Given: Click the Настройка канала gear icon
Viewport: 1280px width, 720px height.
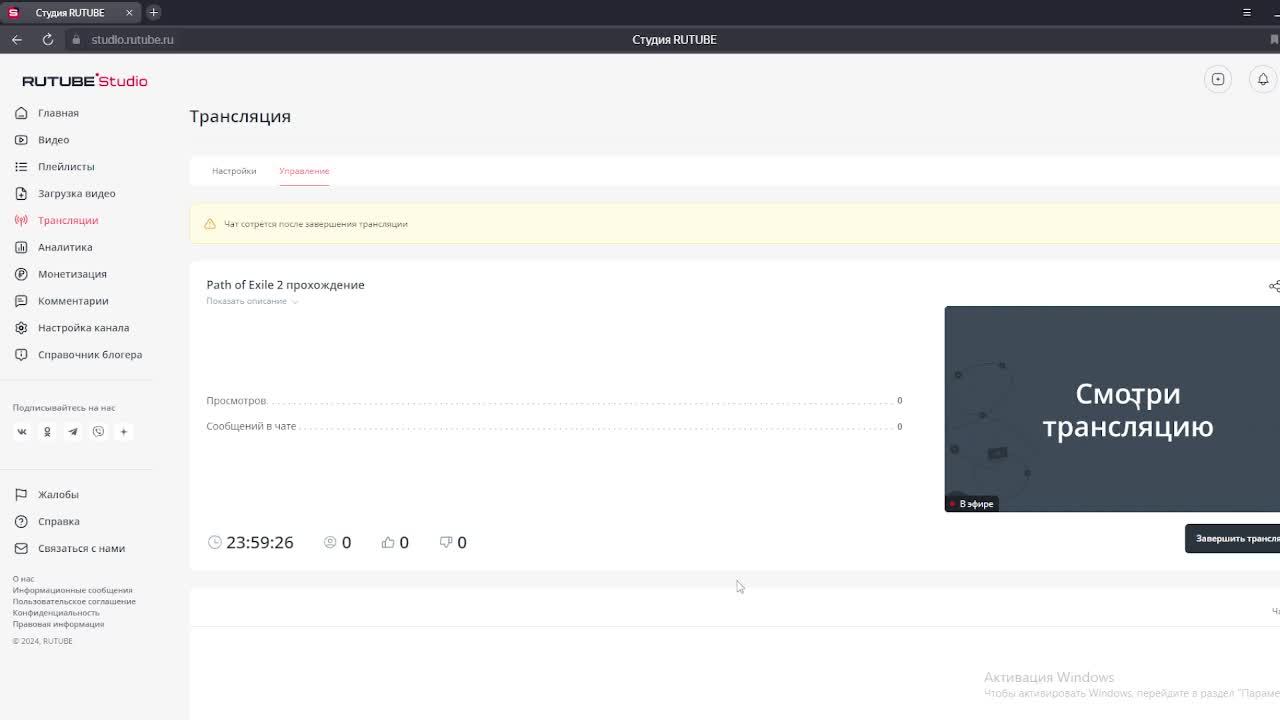Looking at the screenshot, I should [21, 328].
